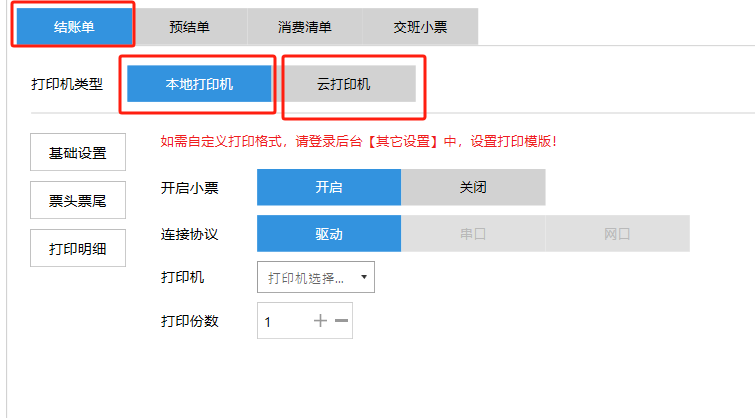Select 串口 connection protocol
Viewport: 755px width, 418px height.
[x=473, y=234]
